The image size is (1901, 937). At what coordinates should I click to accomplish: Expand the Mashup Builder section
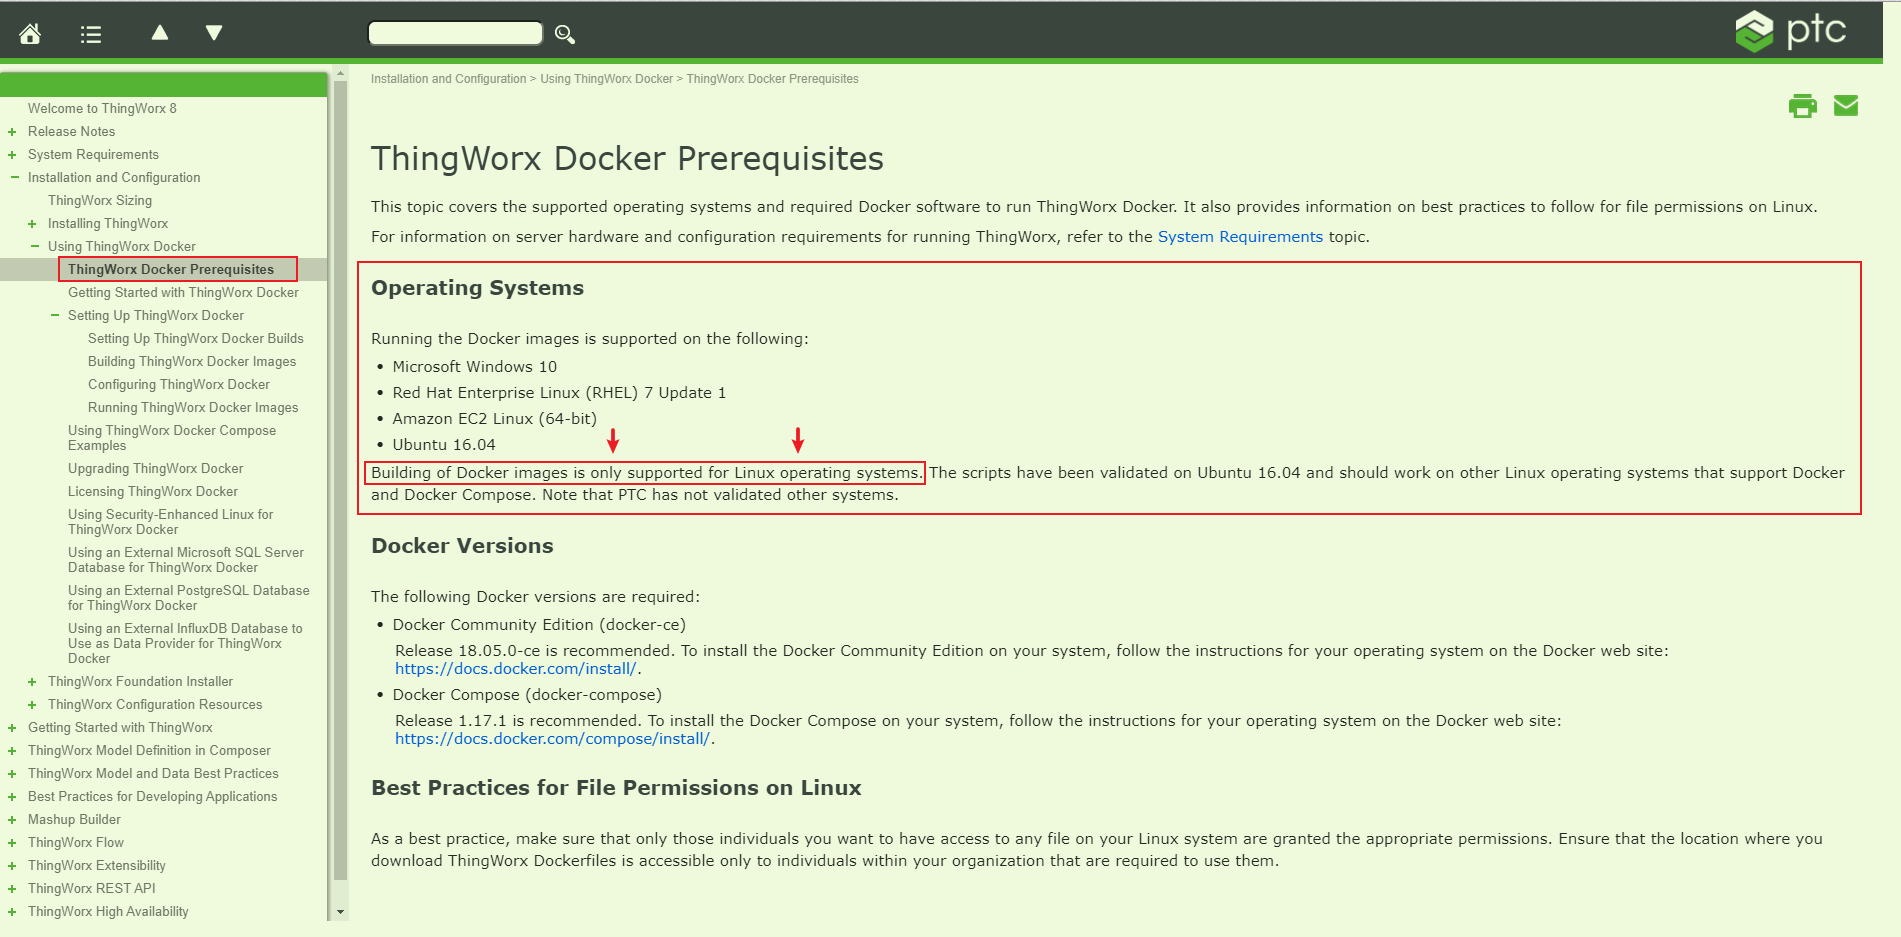tap(11, 819)
